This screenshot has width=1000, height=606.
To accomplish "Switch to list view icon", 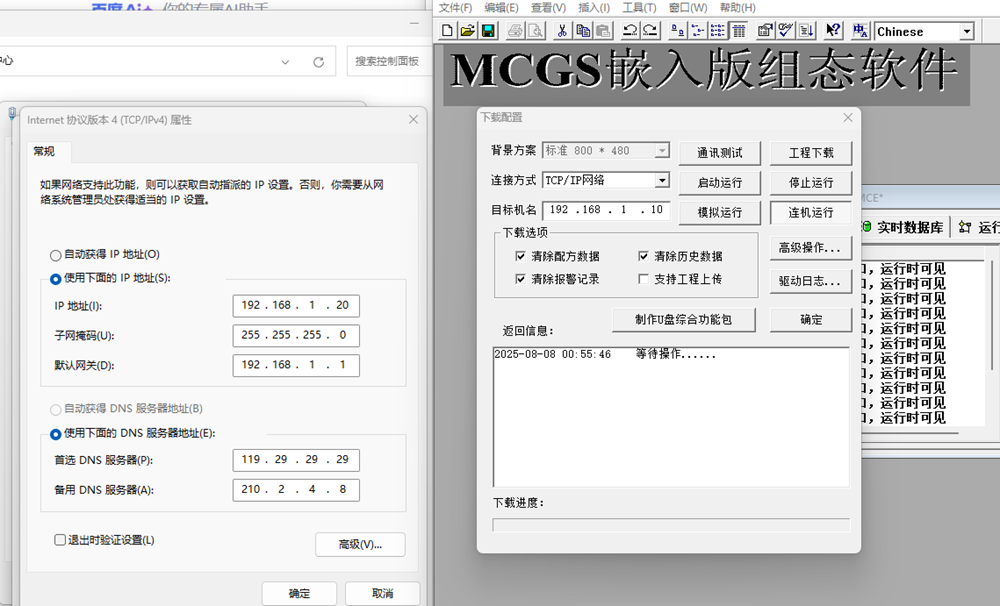I will (718, 31).
